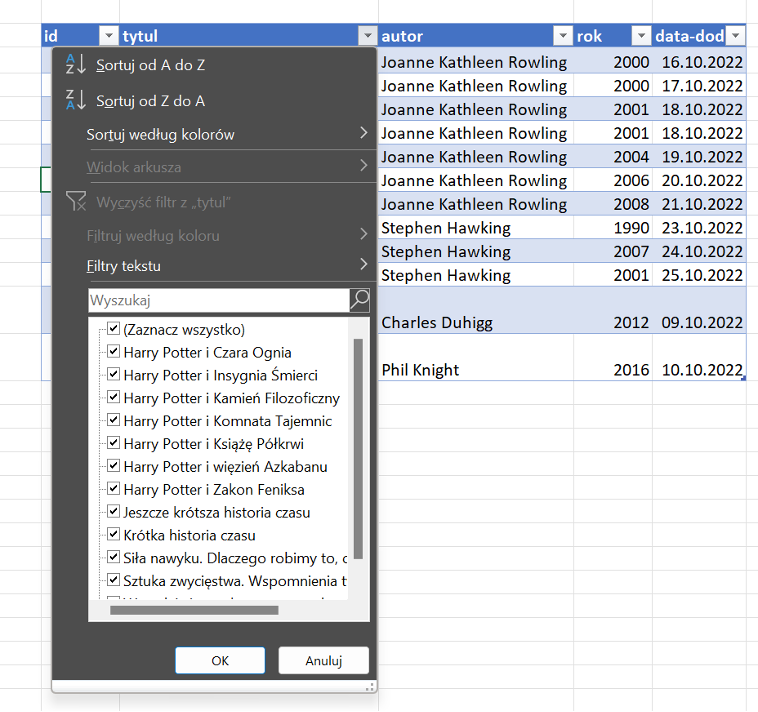Screen dimensions: 758x712
Task: Uncheck Harry Potter i Zakon Feniksa
Action: tap(114, 489)
